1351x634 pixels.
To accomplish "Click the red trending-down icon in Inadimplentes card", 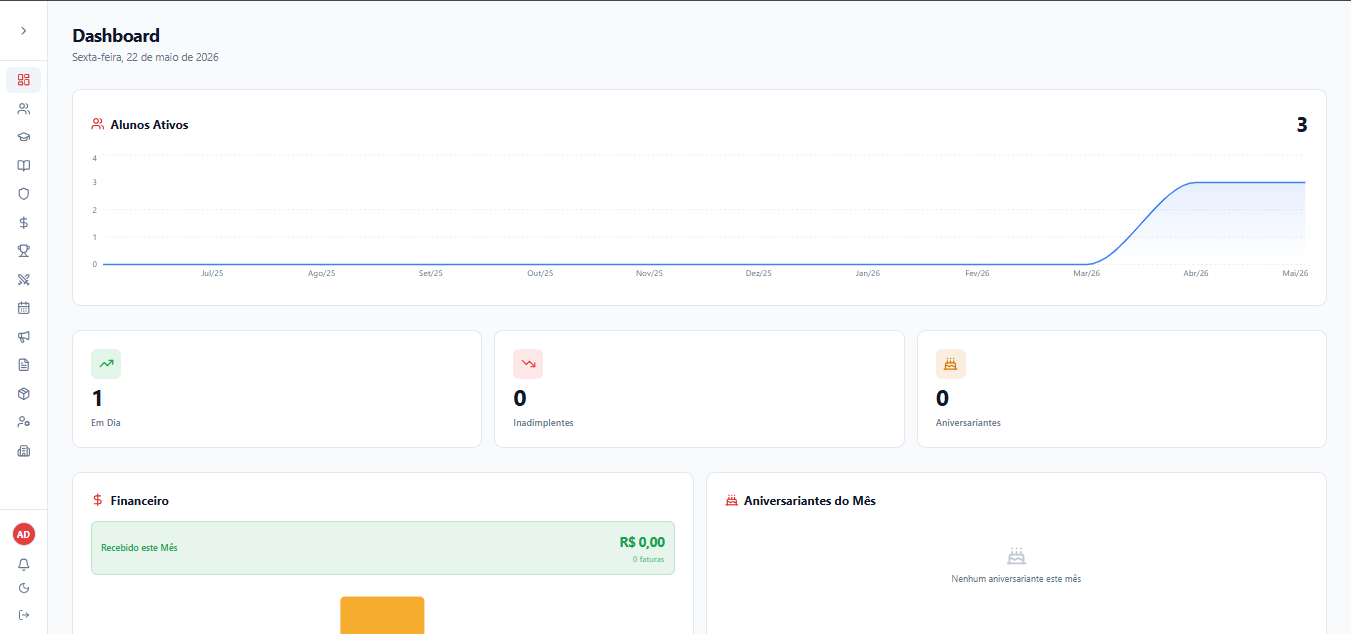I will [x=528, y=364].
